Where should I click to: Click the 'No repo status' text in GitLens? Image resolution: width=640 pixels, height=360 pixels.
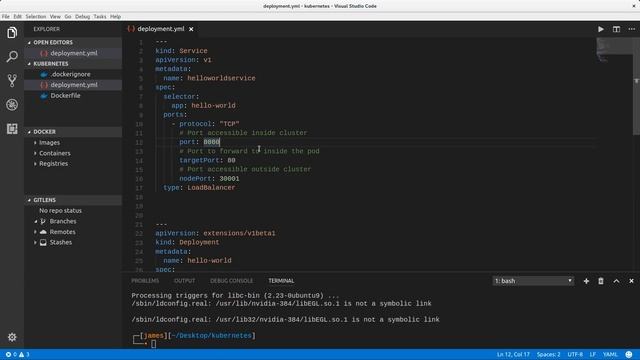[60, 211]
